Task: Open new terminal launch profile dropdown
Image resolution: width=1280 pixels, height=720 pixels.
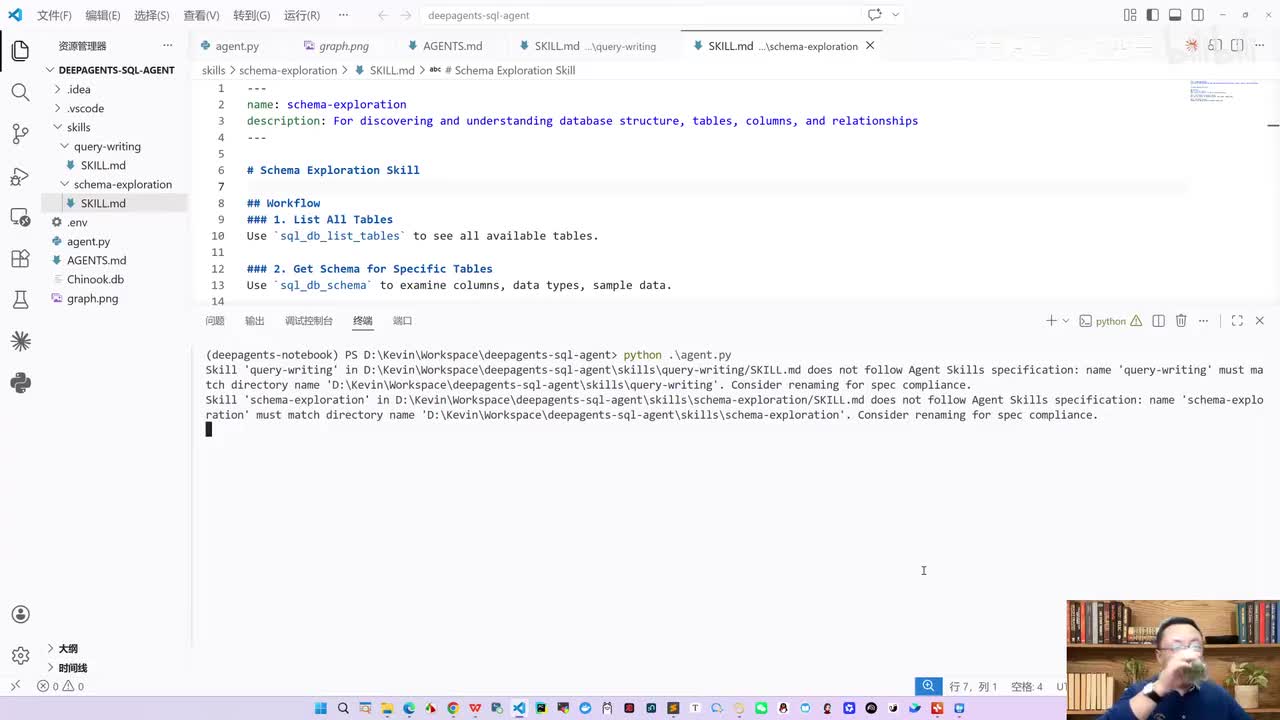Action: [1066, 321]
